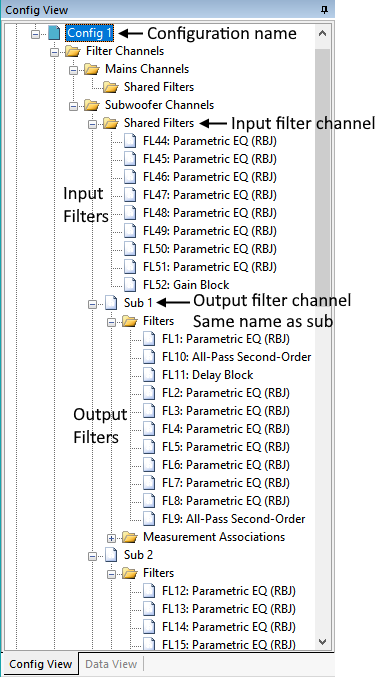Collapse the Subwoofer Channels node
Image resolution: width=380 pixels, height=677 pixels.
pos(73,105)
